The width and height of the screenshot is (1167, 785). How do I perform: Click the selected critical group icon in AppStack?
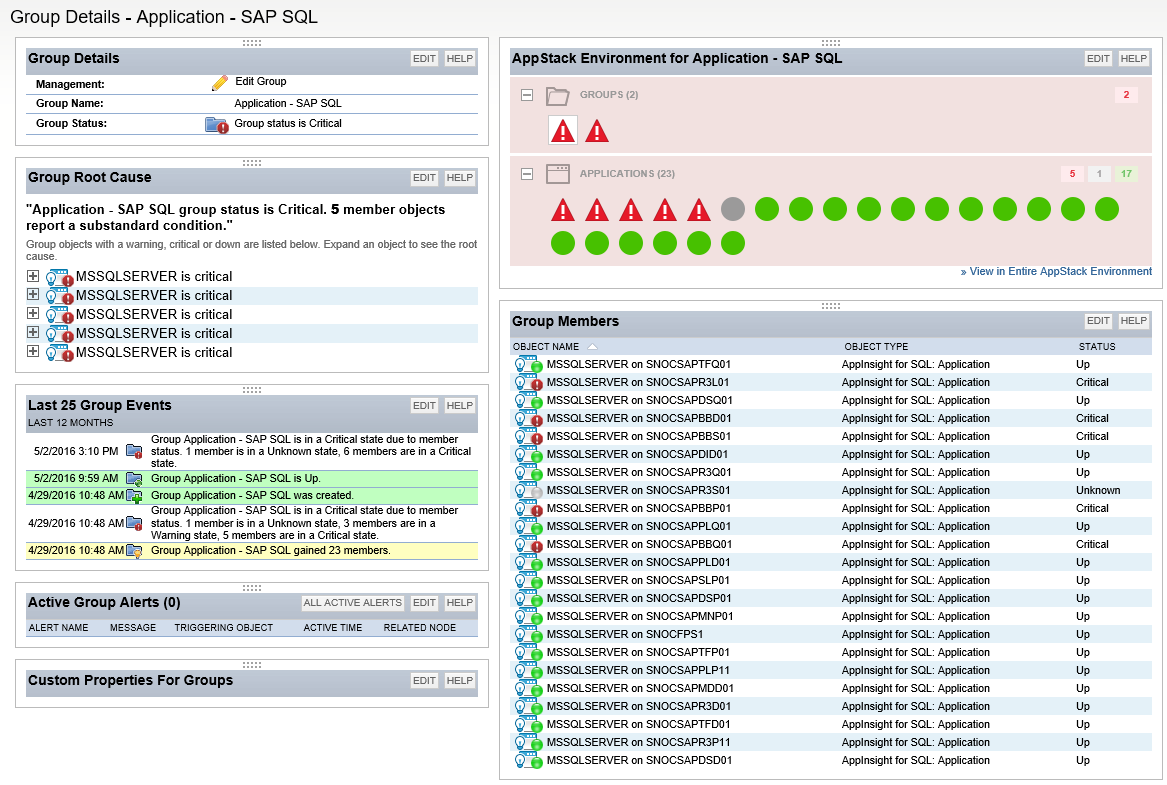point(563,131)
